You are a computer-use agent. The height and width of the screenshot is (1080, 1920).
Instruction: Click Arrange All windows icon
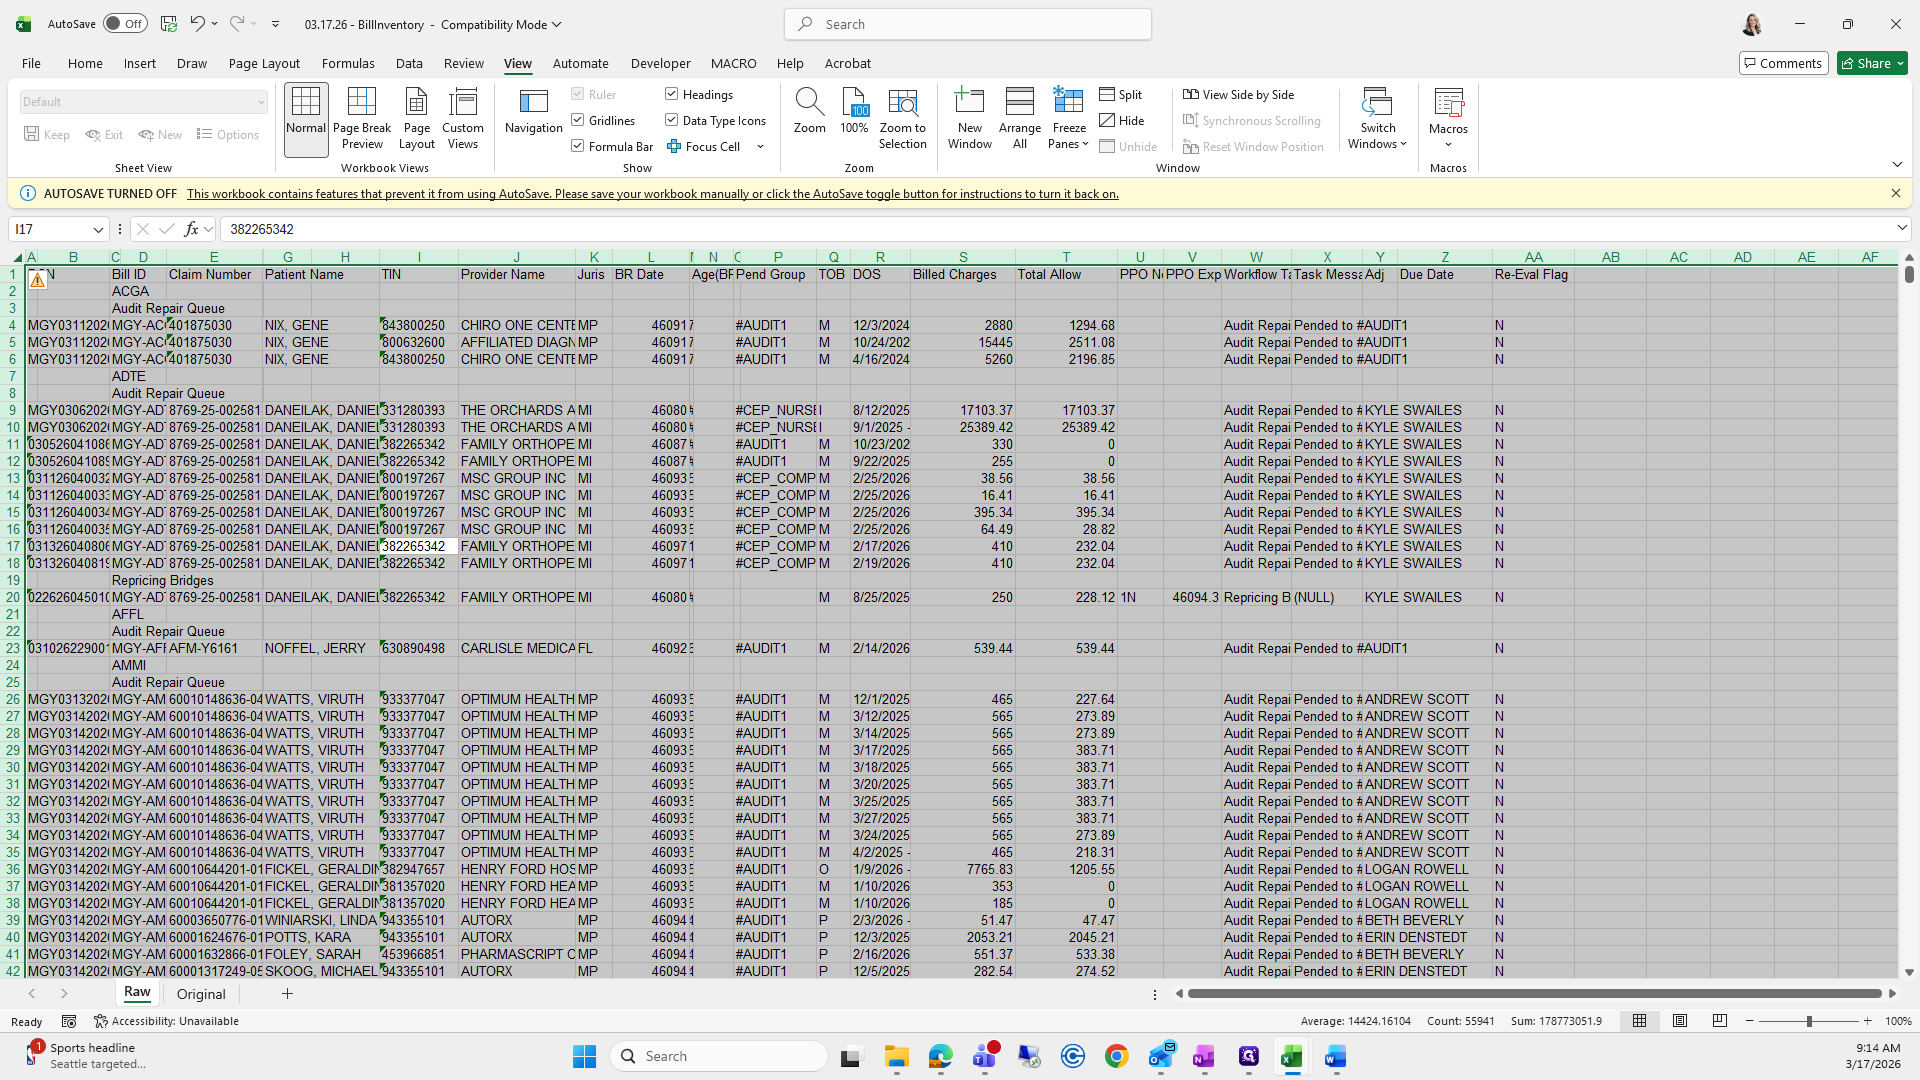[x=1019, y=118]
